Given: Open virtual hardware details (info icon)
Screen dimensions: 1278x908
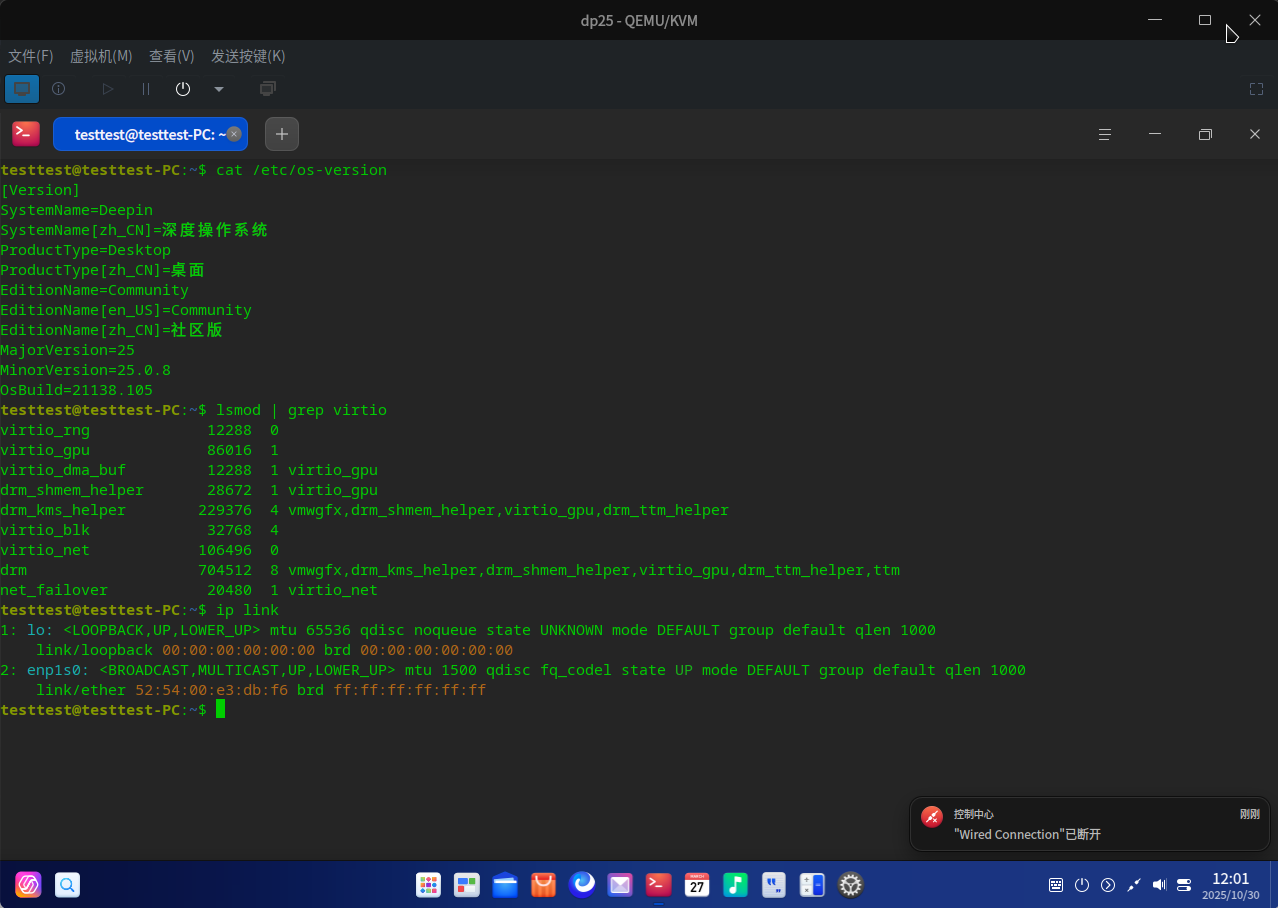Looking at the screenshot, I should pyautogui.click(x=59, y=89).
